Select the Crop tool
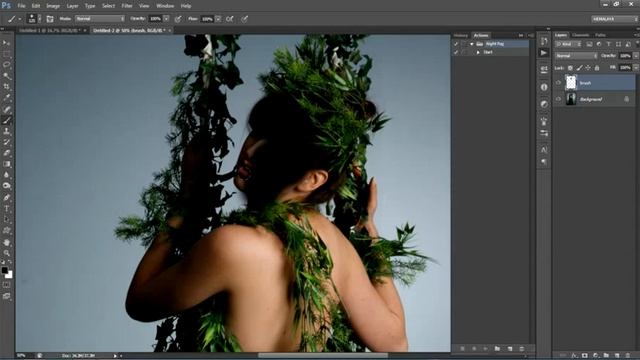Viewport: 640px width, 360px height. (x=7, y=87)
